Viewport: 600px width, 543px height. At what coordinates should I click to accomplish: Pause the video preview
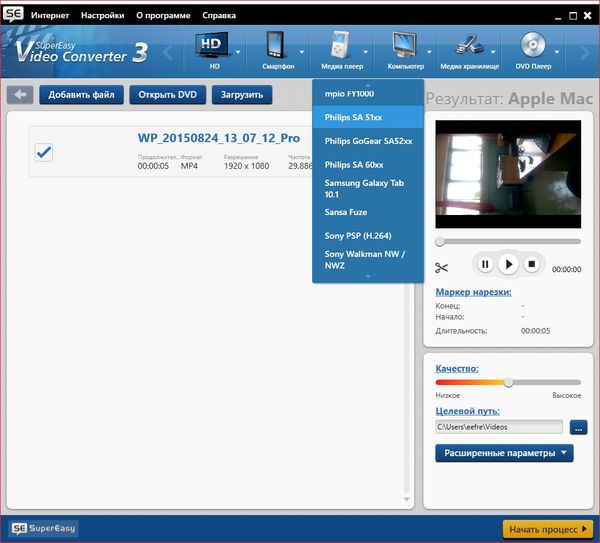(485, 265)
